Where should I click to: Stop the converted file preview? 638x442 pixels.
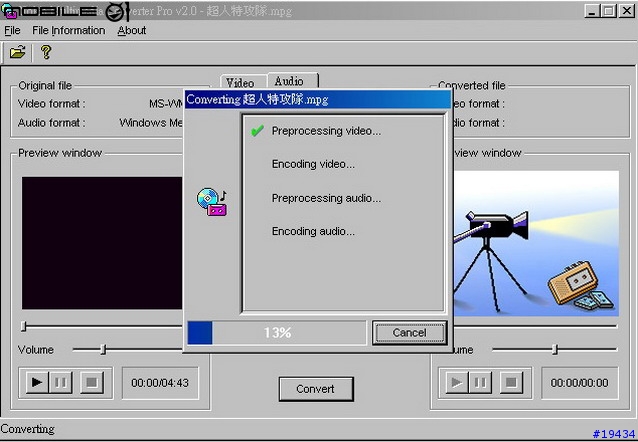(x=511, y=382)
